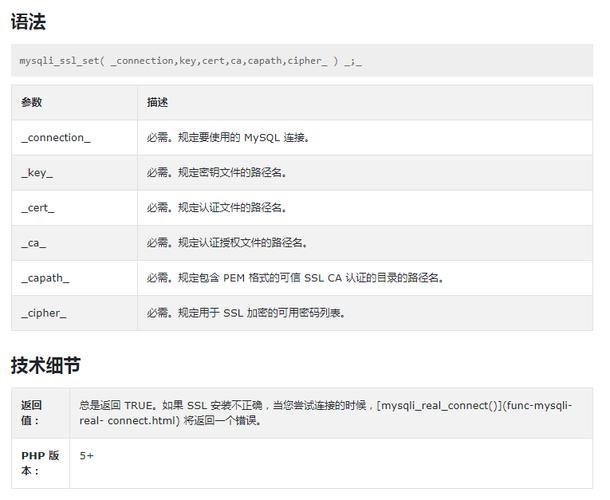Click description 规定用于 SSL 加密的可用密码列表
610x500 pixels.
coord(246,313)
